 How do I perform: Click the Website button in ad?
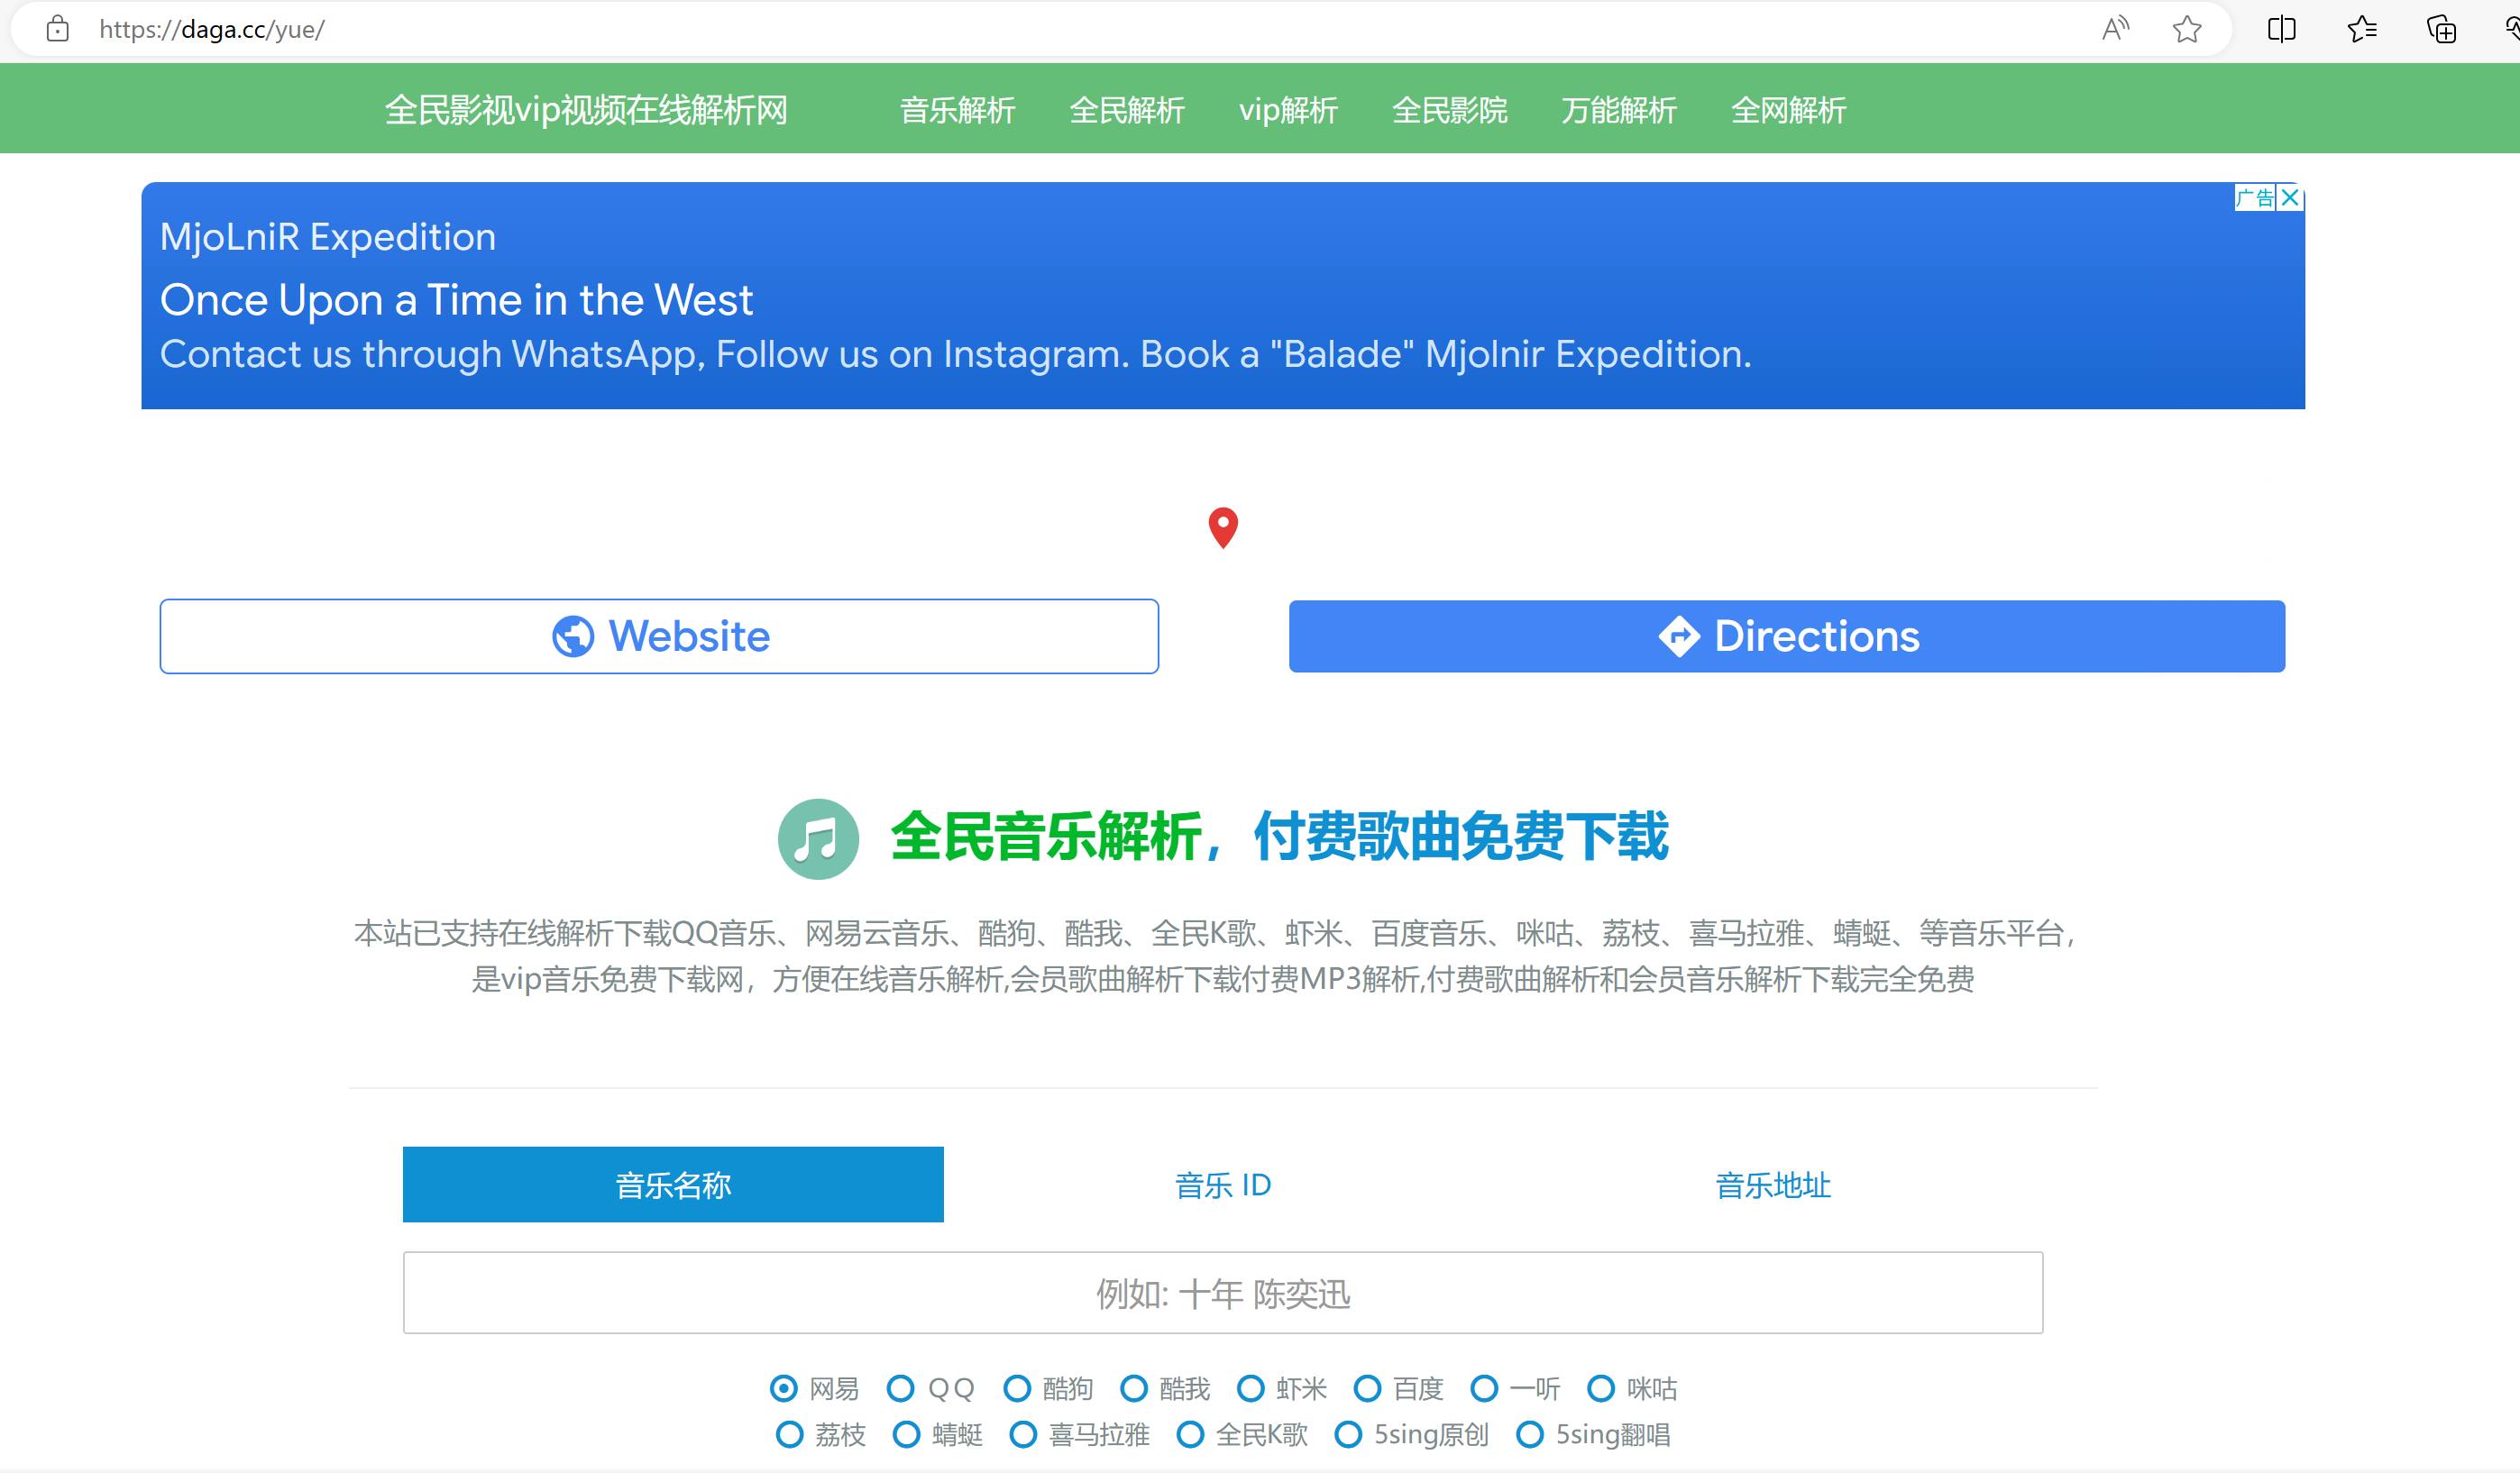pyautogui.click(x=659, y=636)
